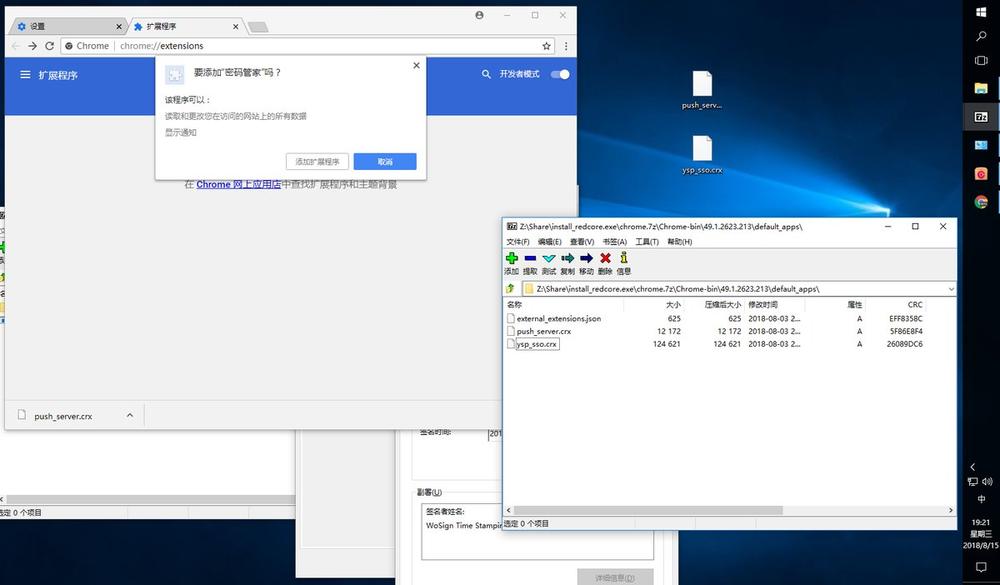Click the 7-Zip Add (添加) toolbar icon

(512, 259)
